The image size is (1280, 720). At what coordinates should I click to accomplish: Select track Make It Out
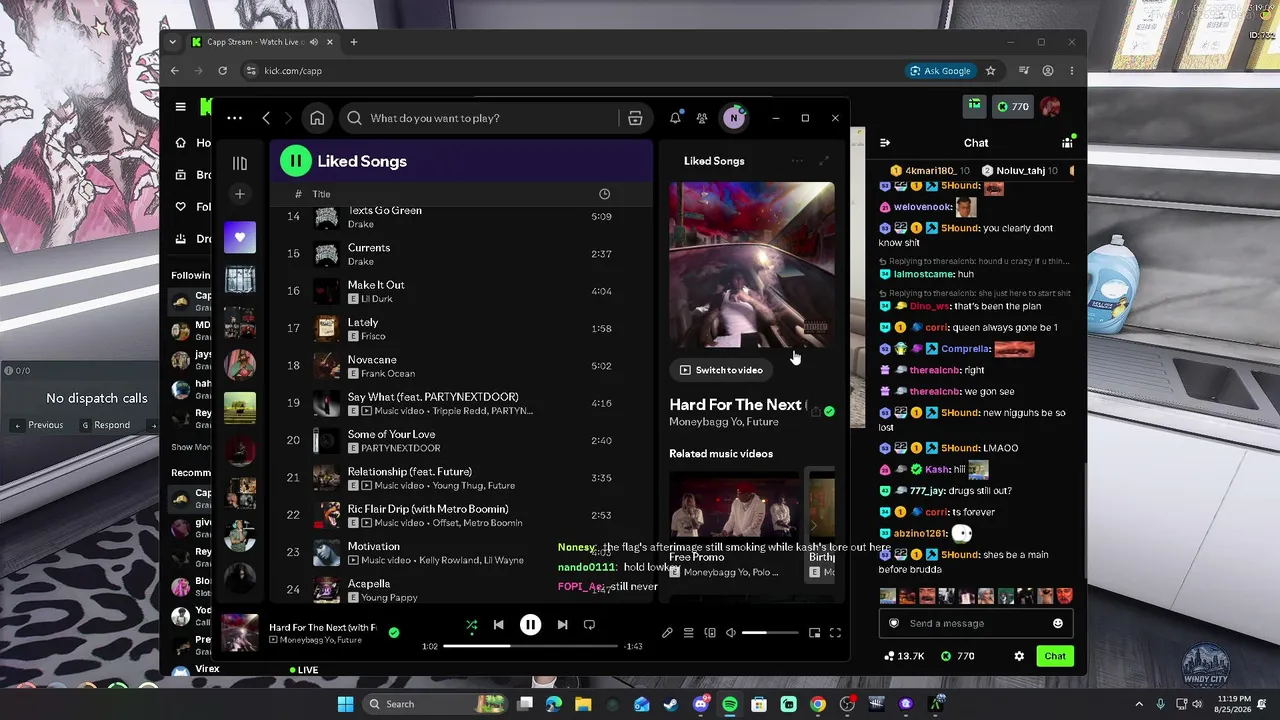pyautogui.click(x=461, y=291)
